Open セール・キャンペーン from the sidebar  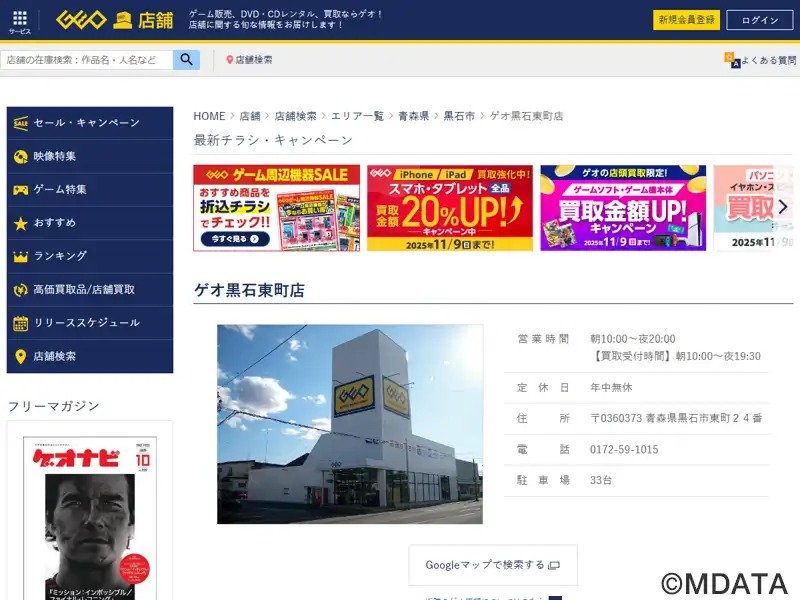[x=90, y=123]
